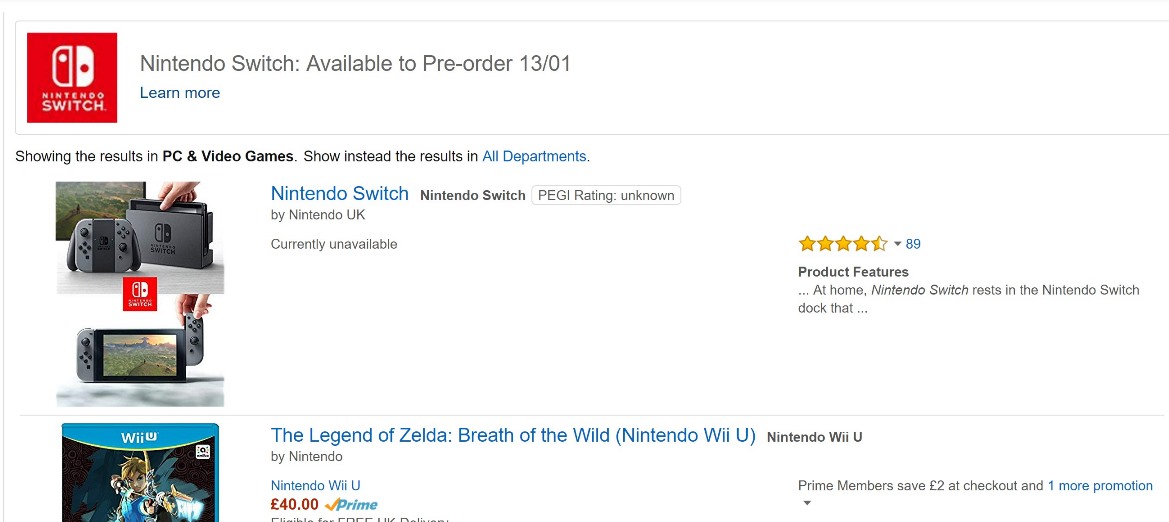This screenshot has width=1169, height=522.
Task: Open the Learn more link
Action: [180, 93]
